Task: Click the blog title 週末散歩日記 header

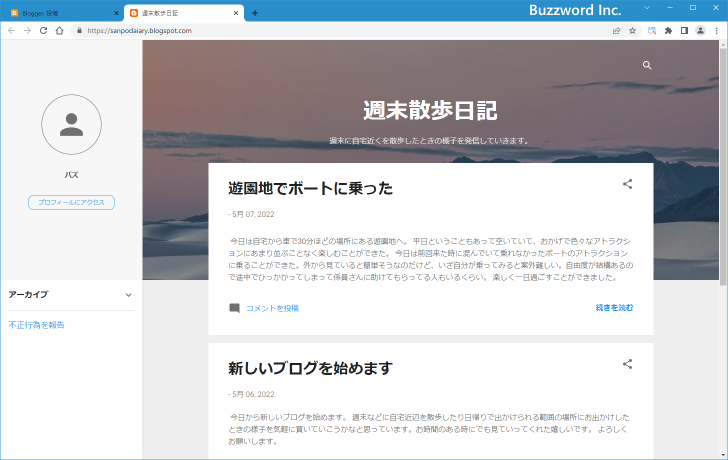Action: click(x=430, y=110)
